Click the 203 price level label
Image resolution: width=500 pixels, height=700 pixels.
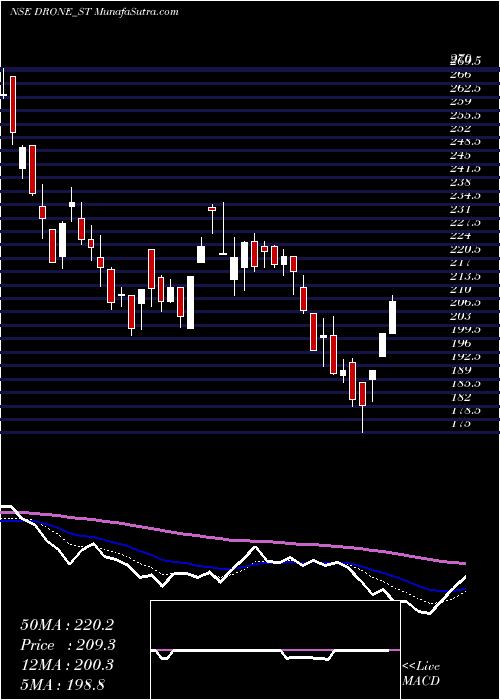pyautogui.click(x=460, y=316)
